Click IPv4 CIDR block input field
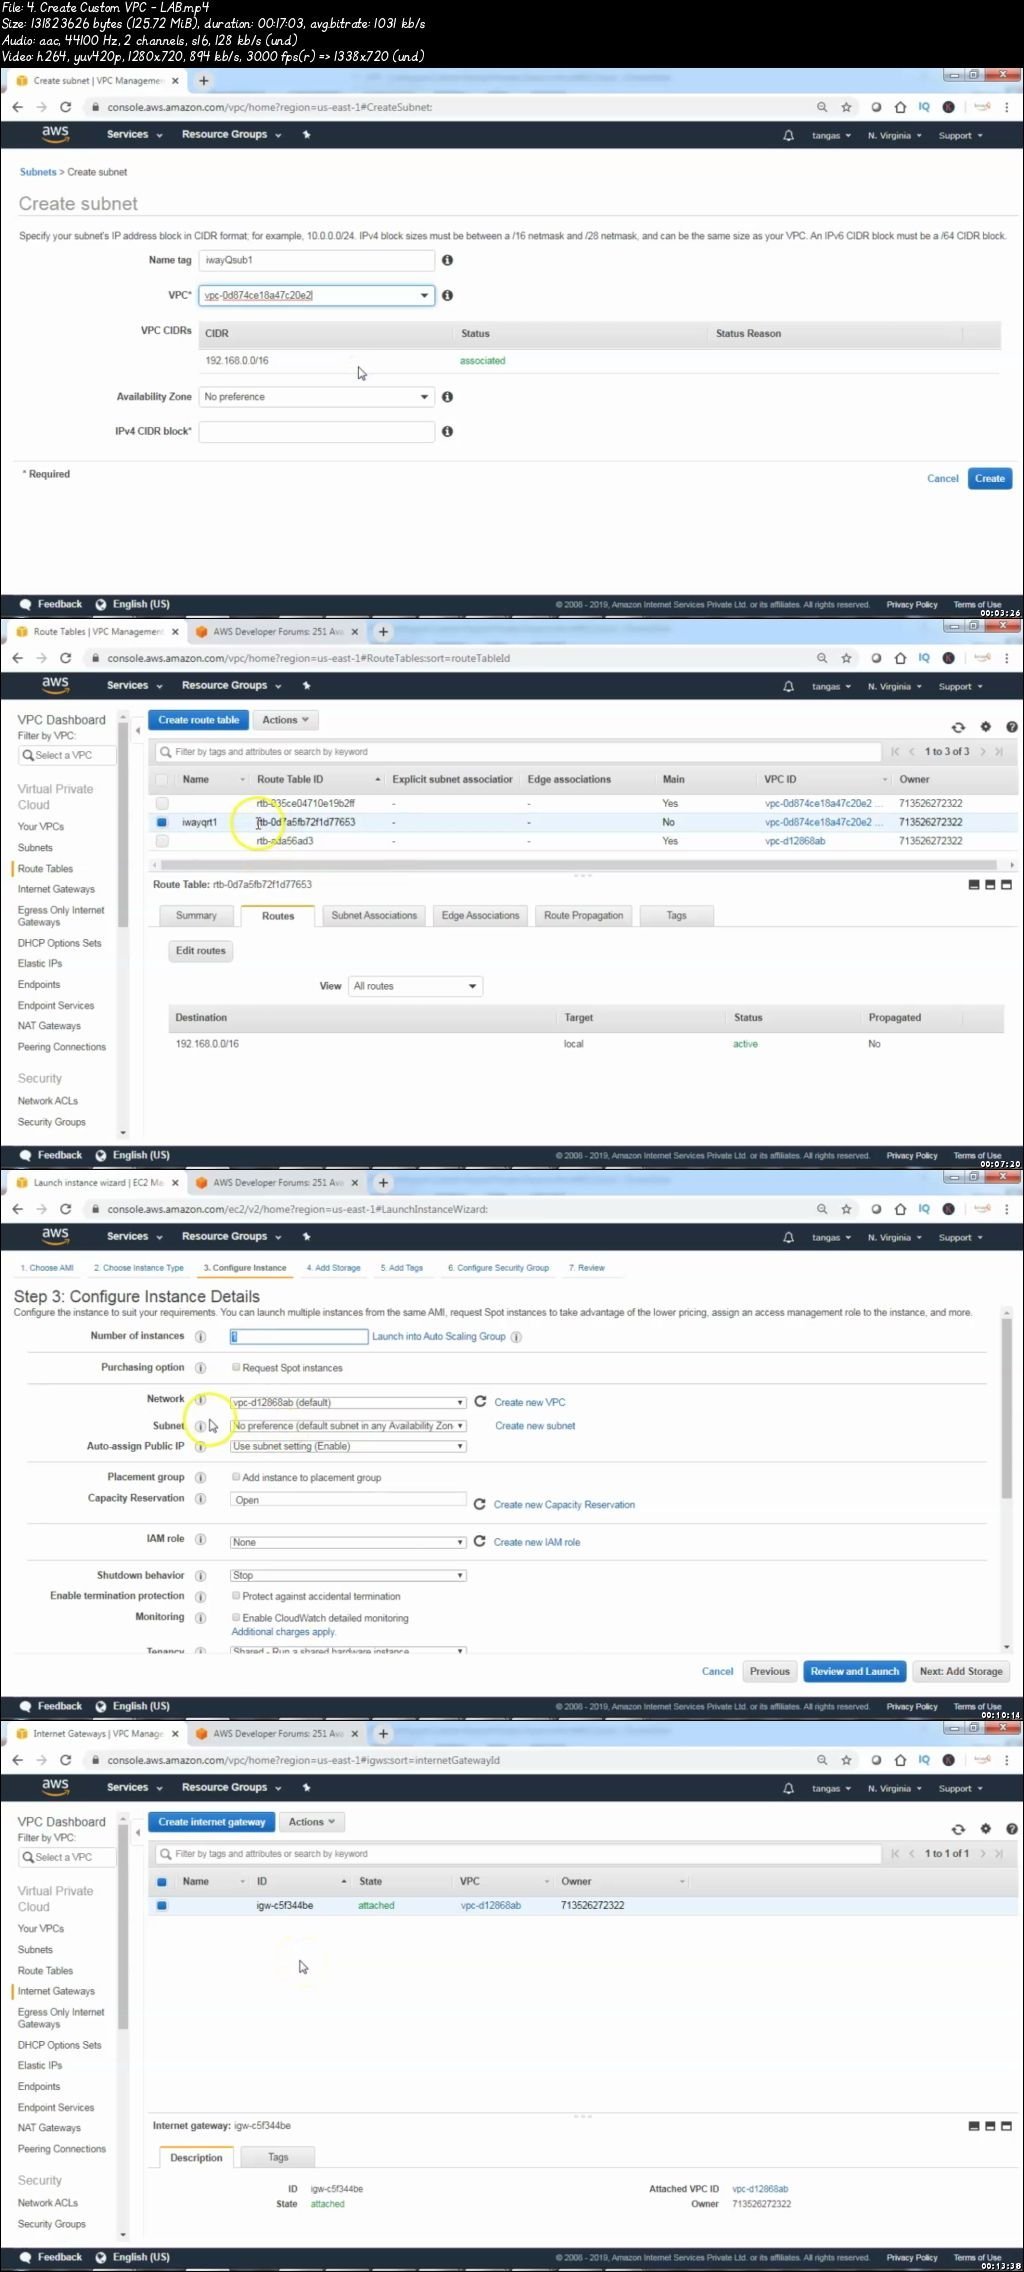This screenshot has height=2272, width=1024. (x=317, y=431)
